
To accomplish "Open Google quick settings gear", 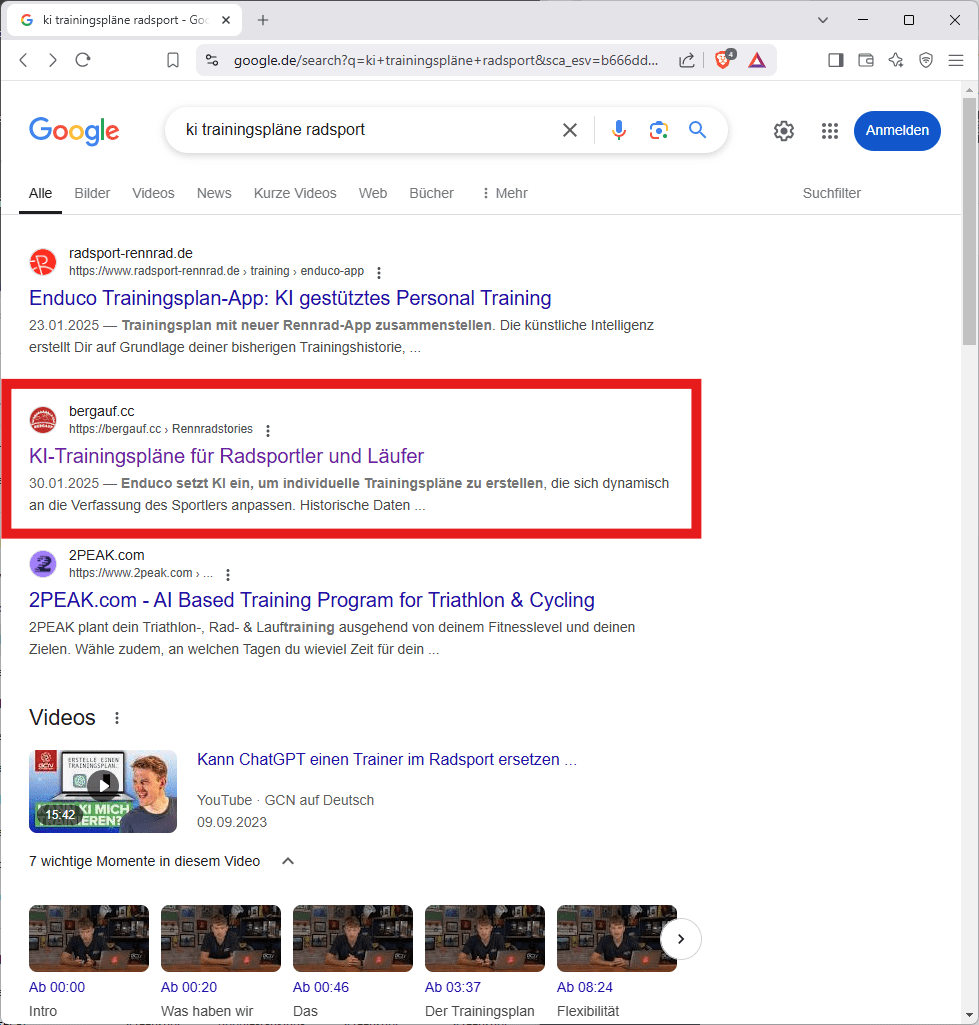I will pos(784,131).
